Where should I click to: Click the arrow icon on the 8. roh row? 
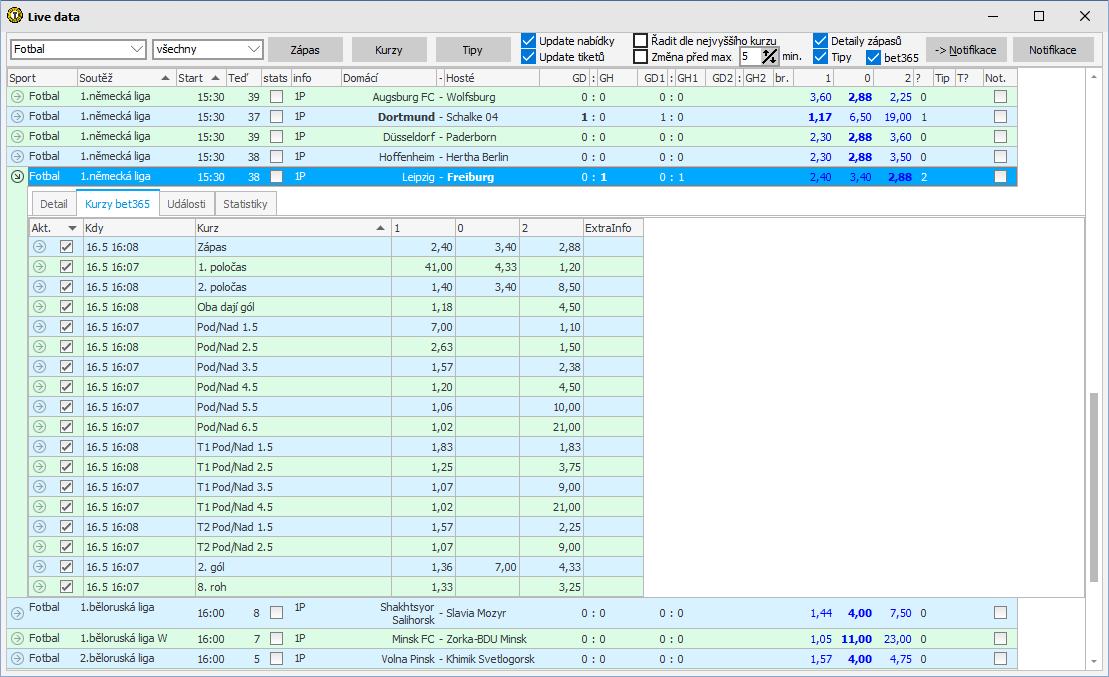39,587
